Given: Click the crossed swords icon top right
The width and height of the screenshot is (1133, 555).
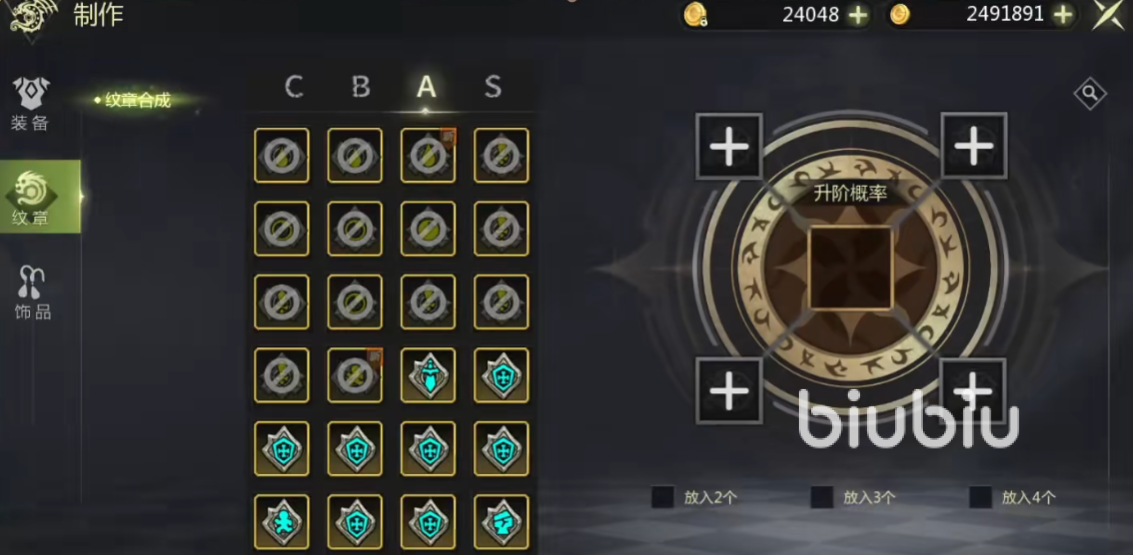Looking at the screenshot, I should pyautogui.click(x=1109, y=14).
